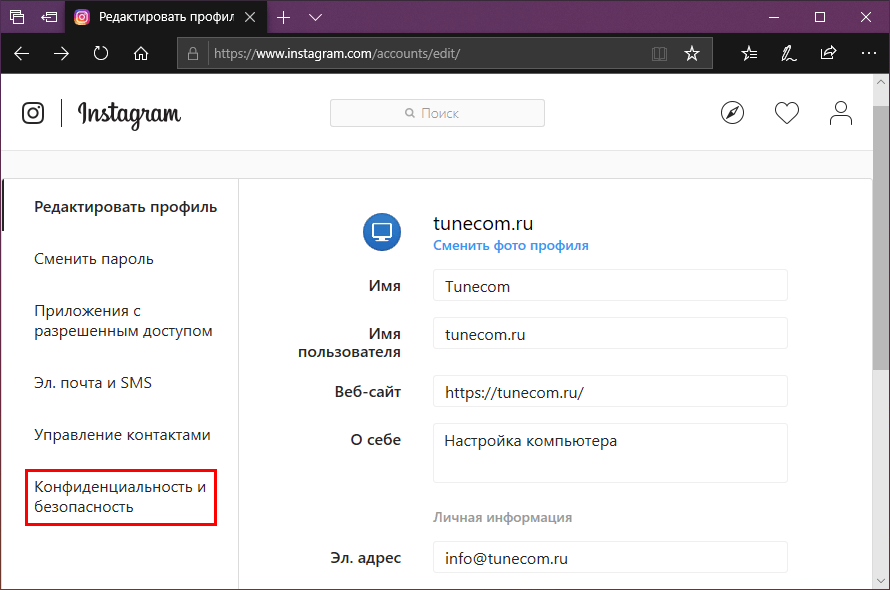Open a new browser tab
The width and height of the screenshot is (890, 590).
click(x=283, y=17)
